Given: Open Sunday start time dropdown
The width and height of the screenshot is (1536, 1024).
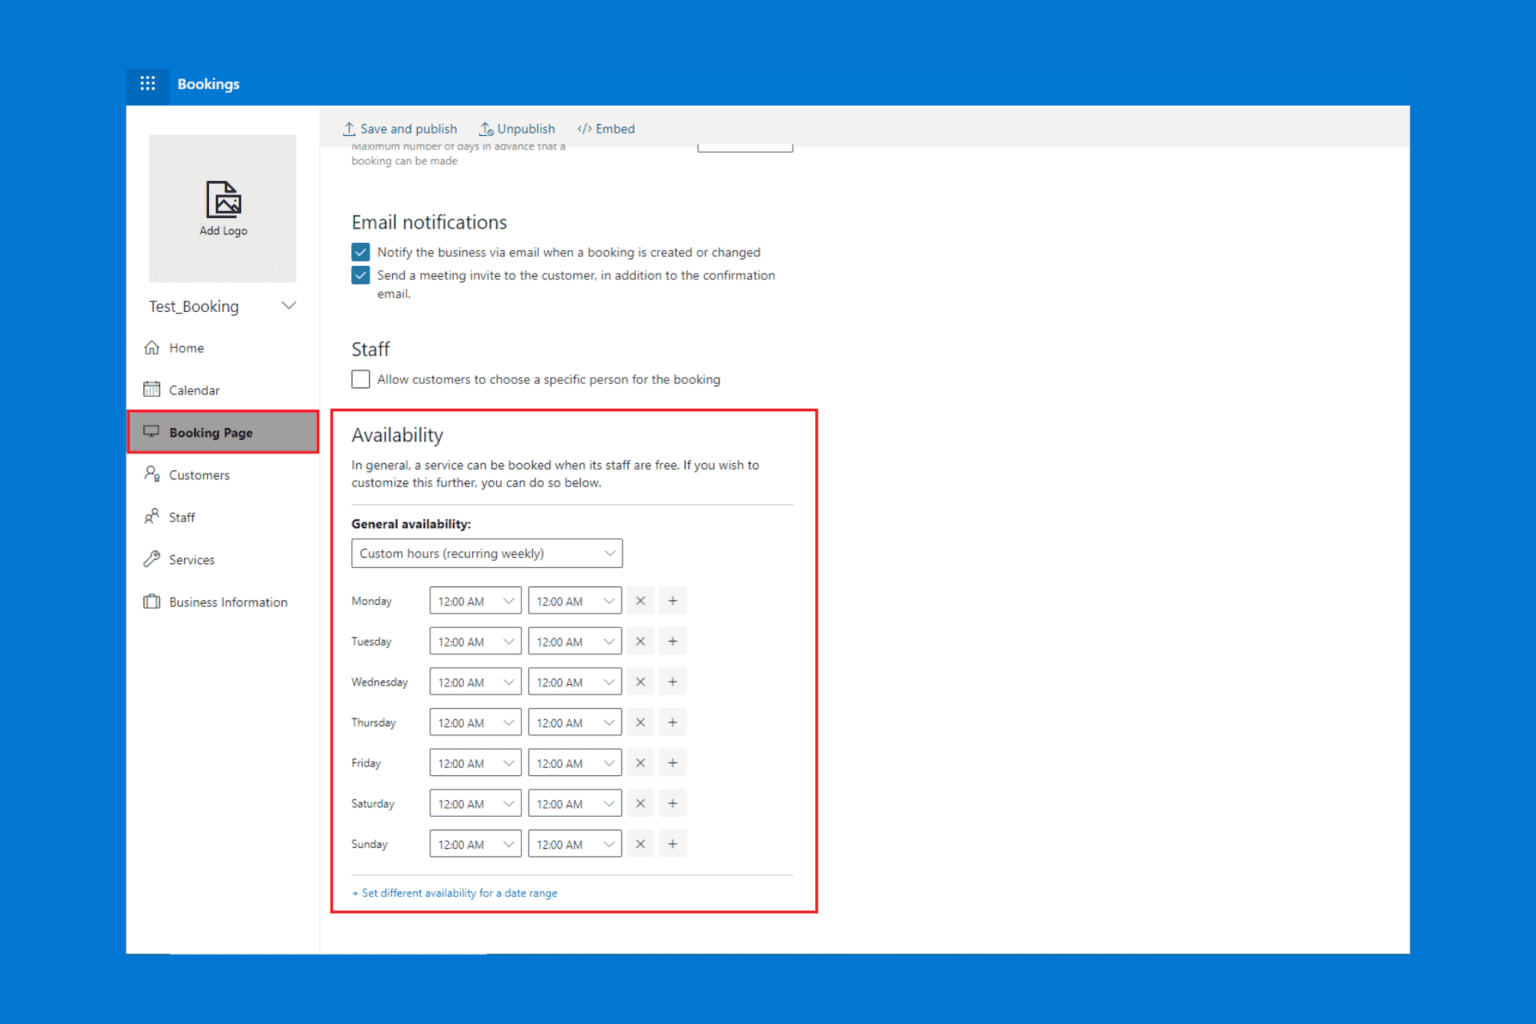Looking at the screenshot, I should pyautogui.click(x=475, y=844).
